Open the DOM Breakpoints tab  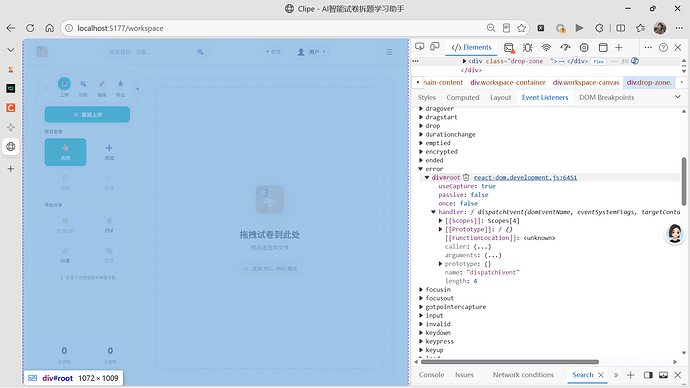coord(606,97)
